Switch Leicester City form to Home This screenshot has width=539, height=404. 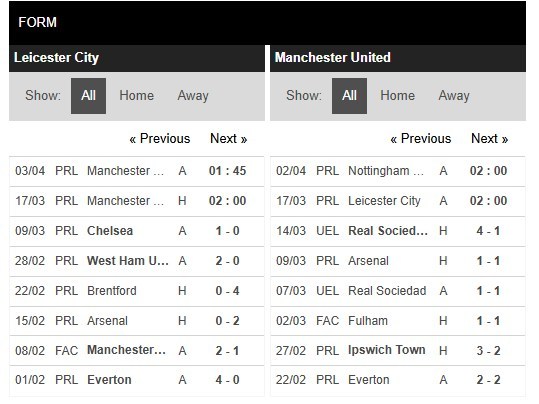coord(136,96)
